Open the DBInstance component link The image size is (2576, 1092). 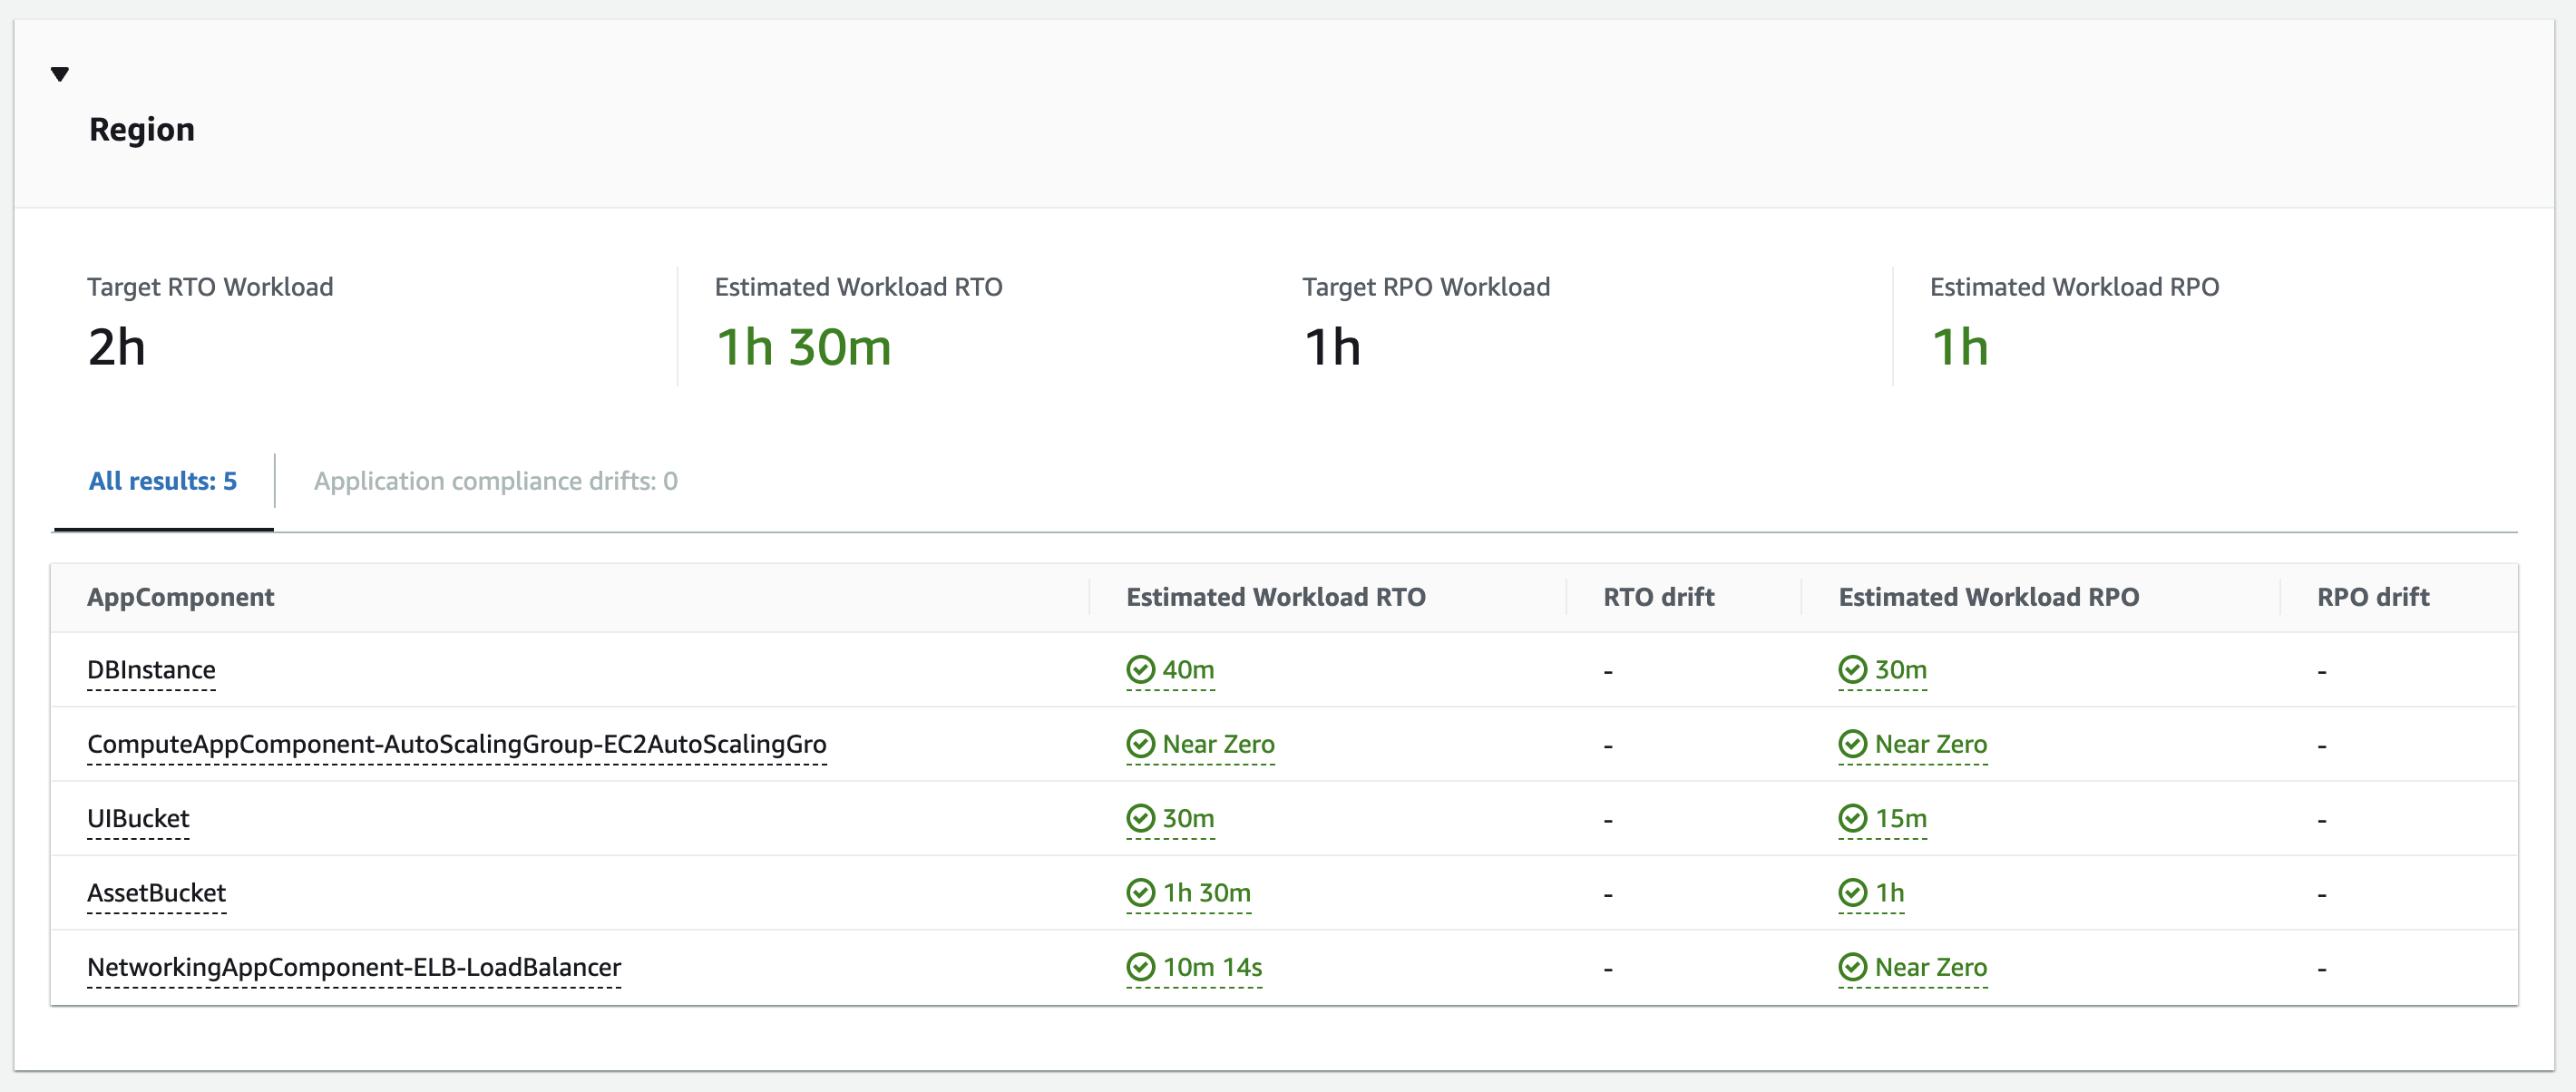(x=151, y=670)
